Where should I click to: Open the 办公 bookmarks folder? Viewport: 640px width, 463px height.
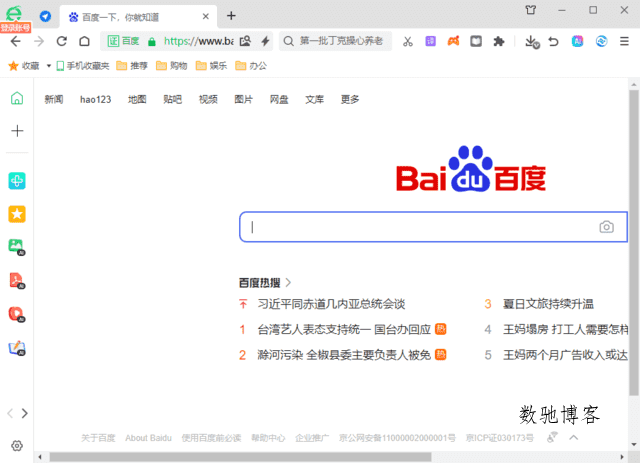[x=251, y=66]
